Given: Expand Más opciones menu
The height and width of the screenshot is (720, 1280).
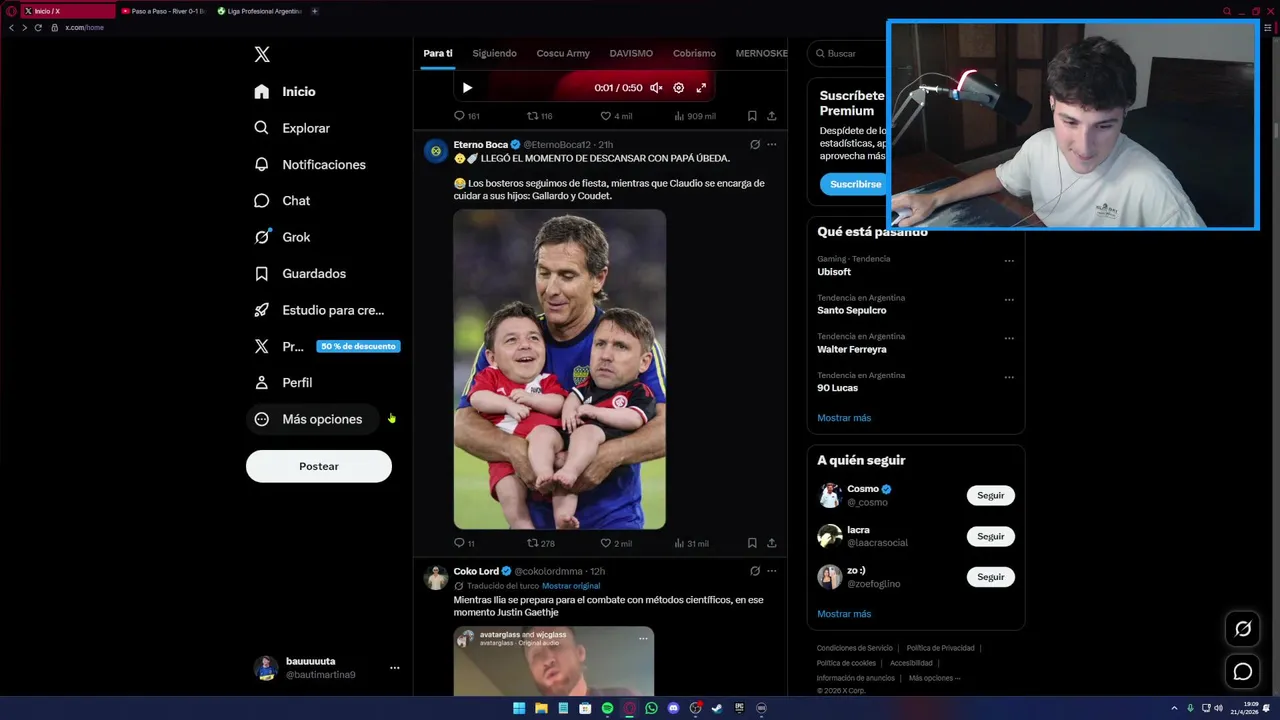Looking at the screenshot, I should pyautogui.click(x=312, y=419).
